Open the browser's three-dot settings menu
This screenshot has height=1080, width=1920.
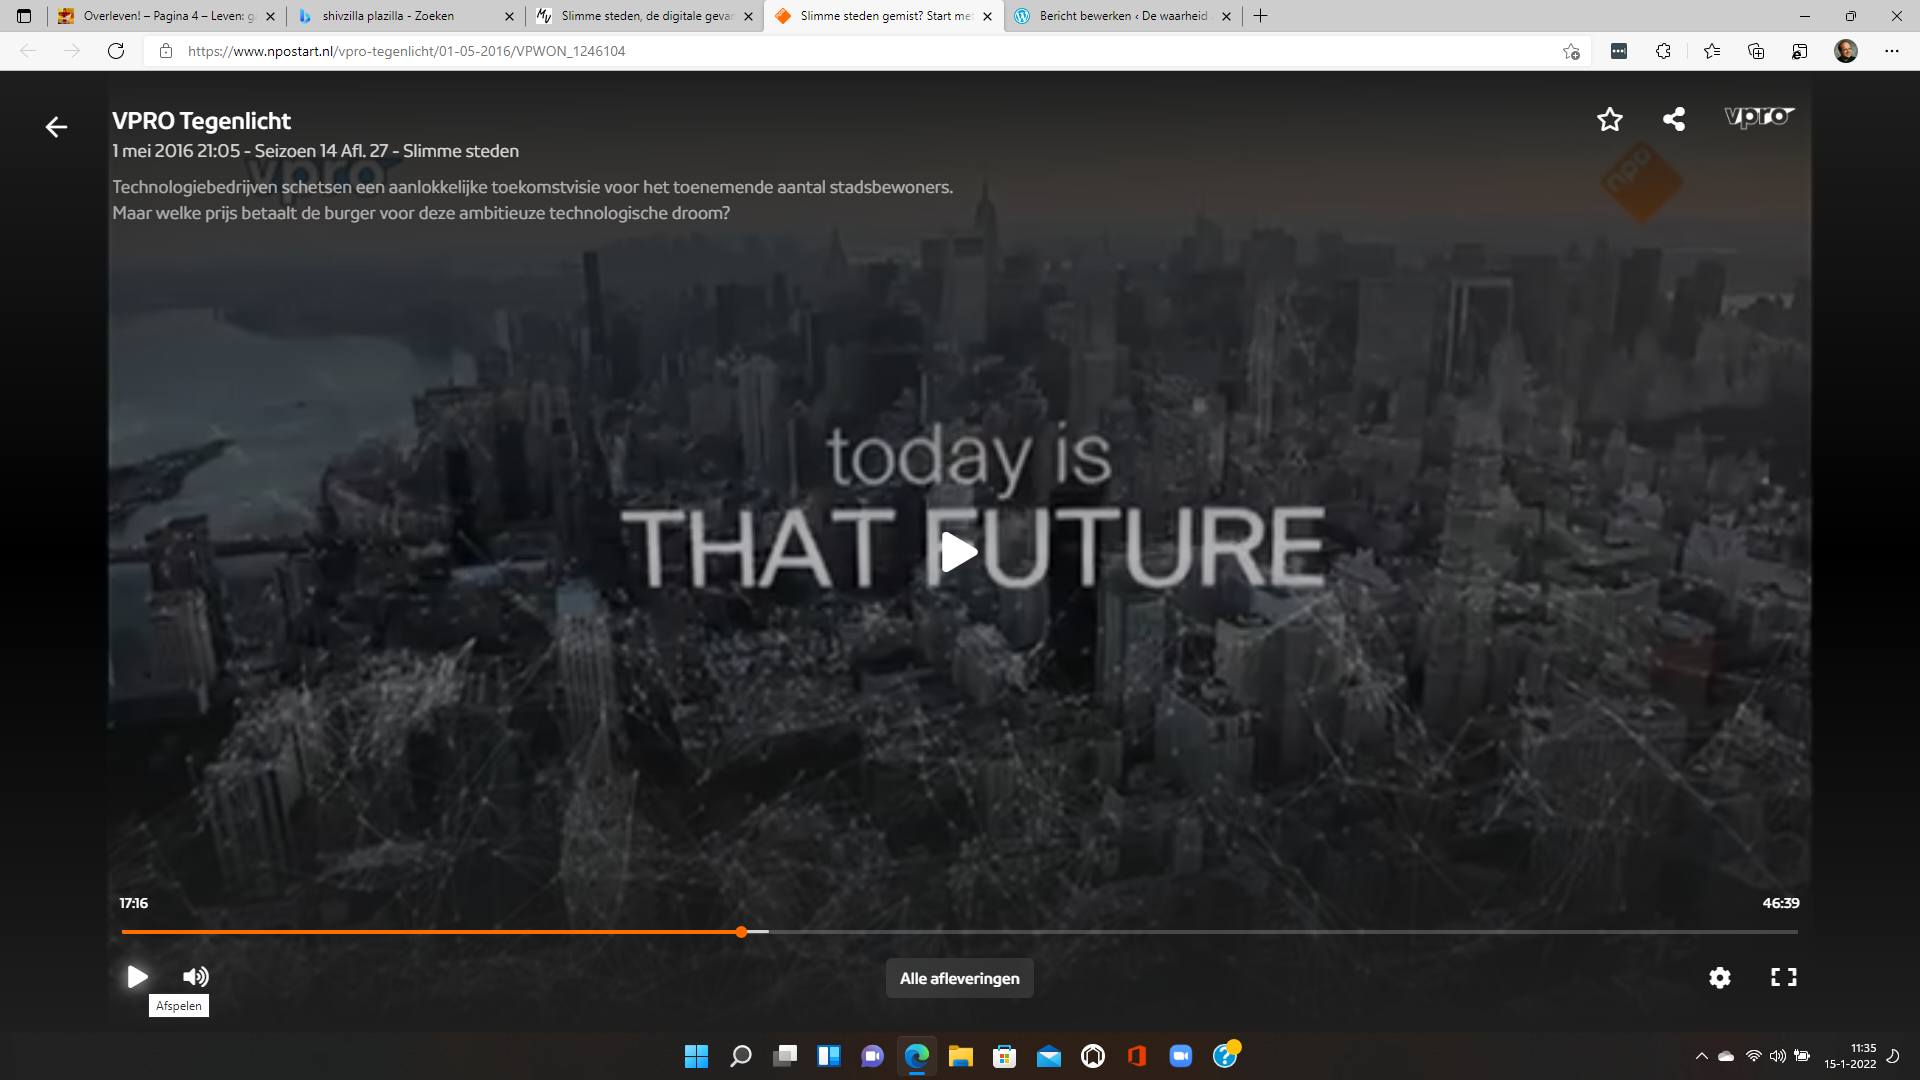(x=1891, y=51)
